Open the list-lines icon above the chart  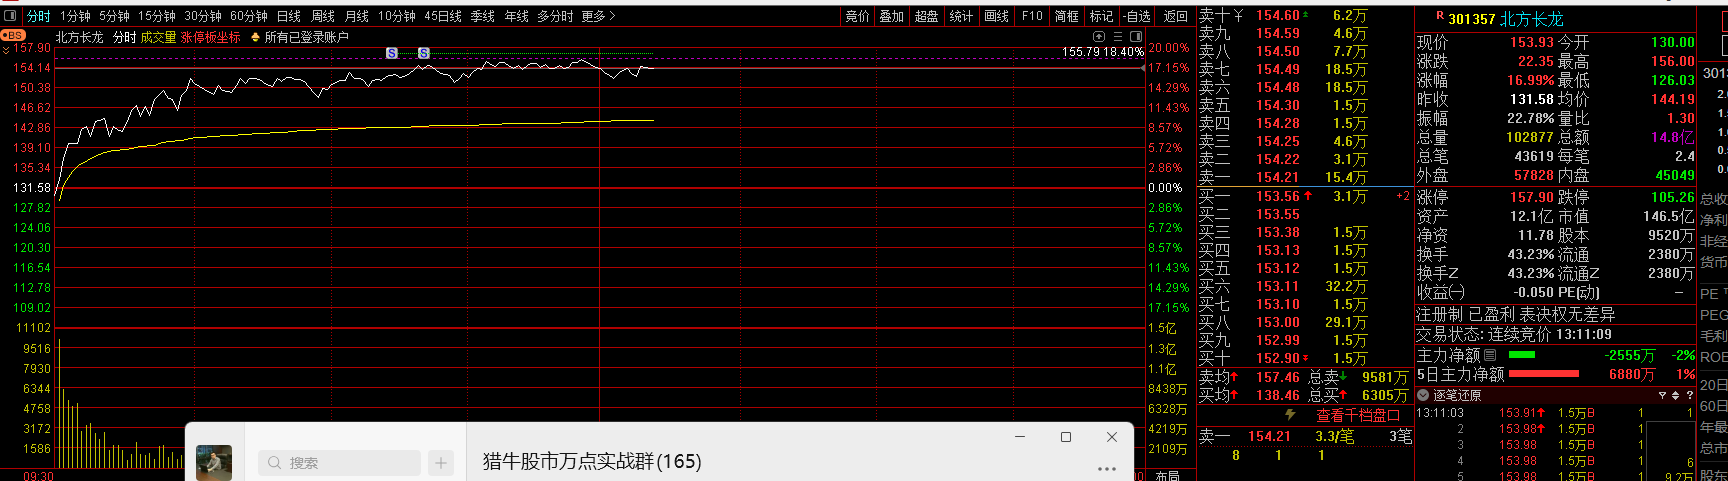coord(1118,37)
